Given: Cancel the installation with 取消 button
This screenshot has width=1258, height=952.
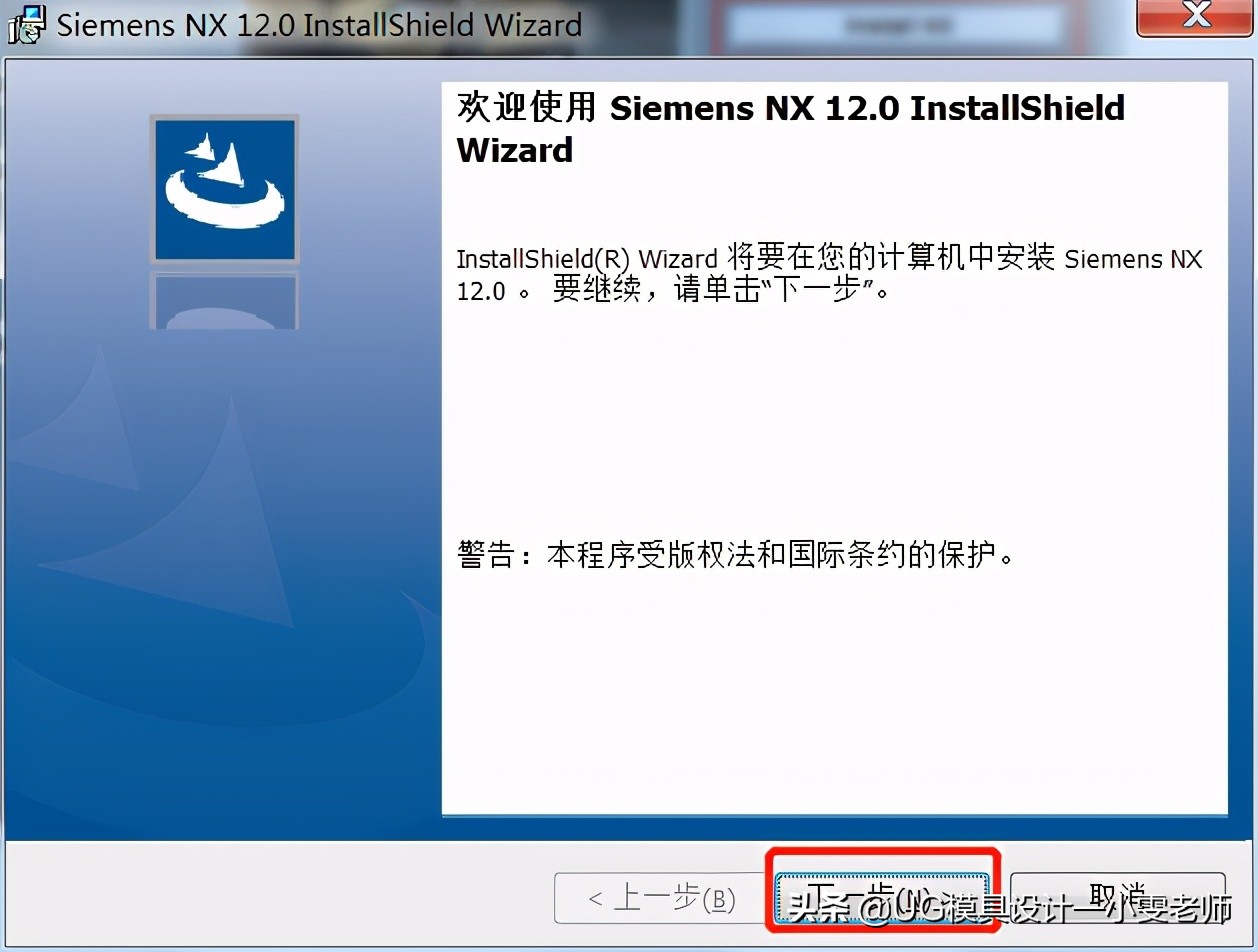Looking at the screenshot, I should coord(1117,897).
